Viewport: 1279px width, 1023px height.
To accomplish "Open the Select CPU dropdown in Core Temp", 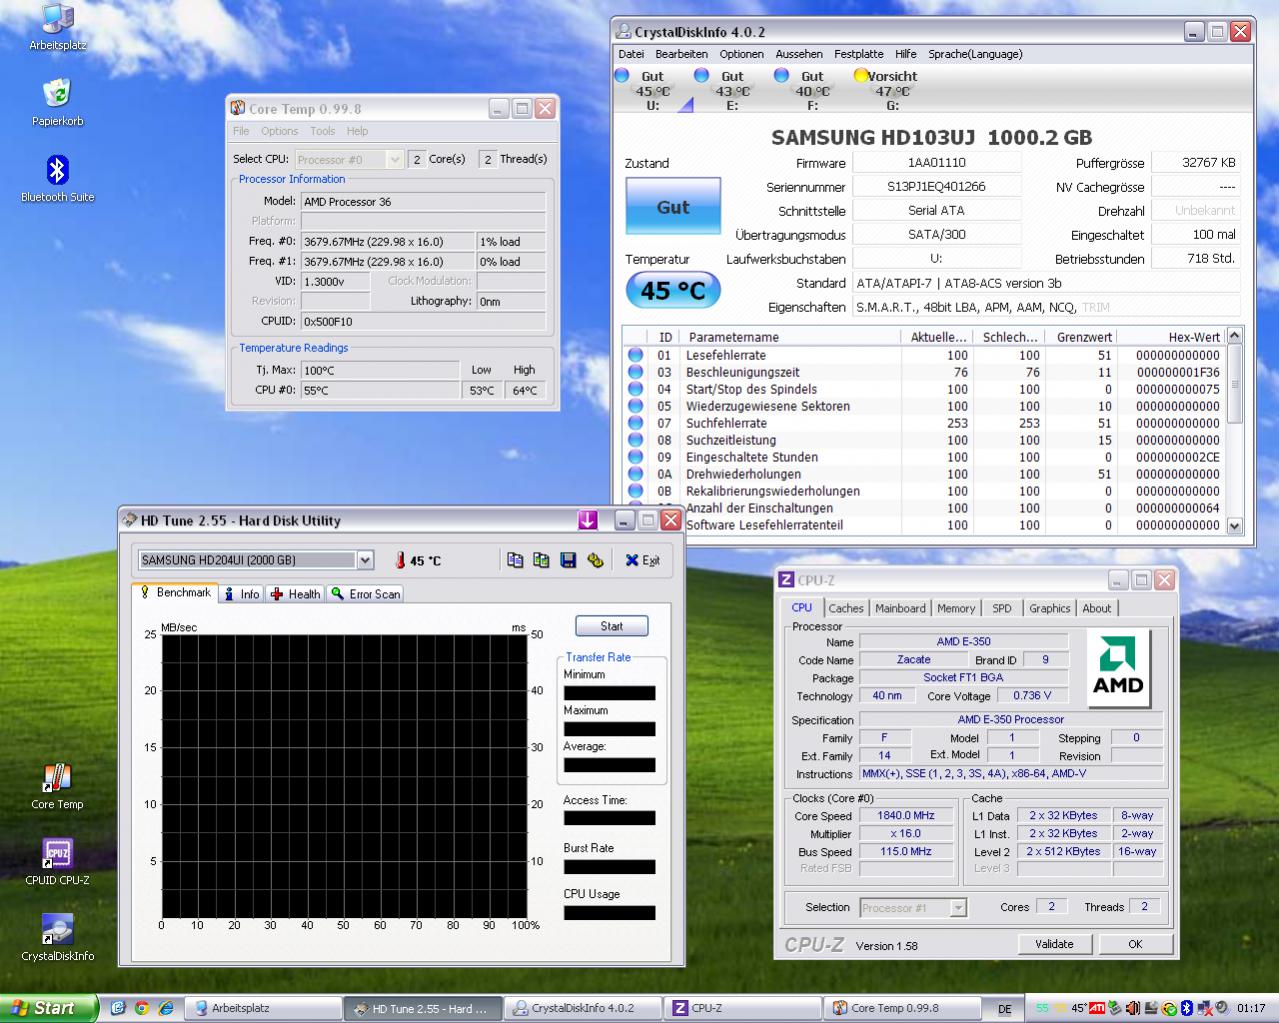I will [394, 160].
